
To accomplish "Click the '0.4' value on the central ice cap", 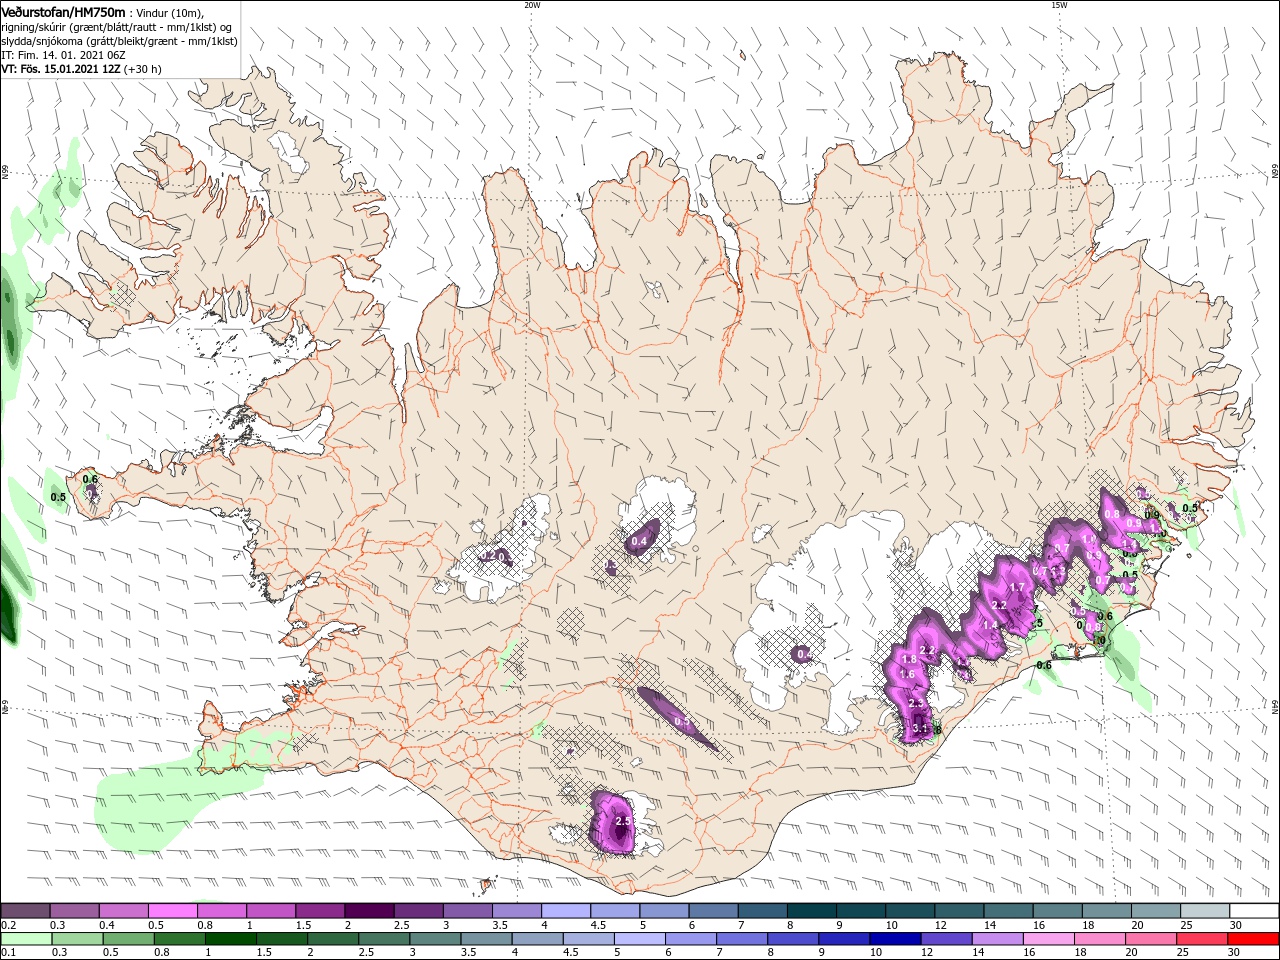I will [x=639, y=542].
